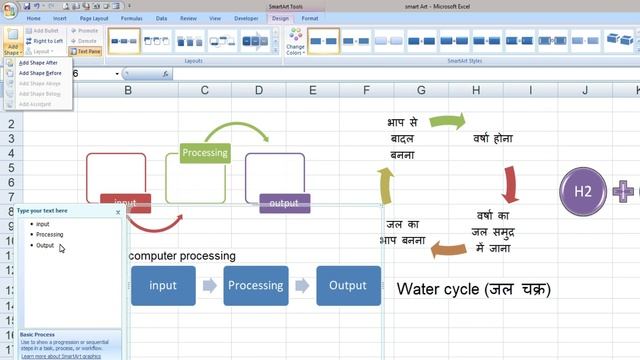
Task: Select the green arrow in water cycle
Action: tap(448, 121)
